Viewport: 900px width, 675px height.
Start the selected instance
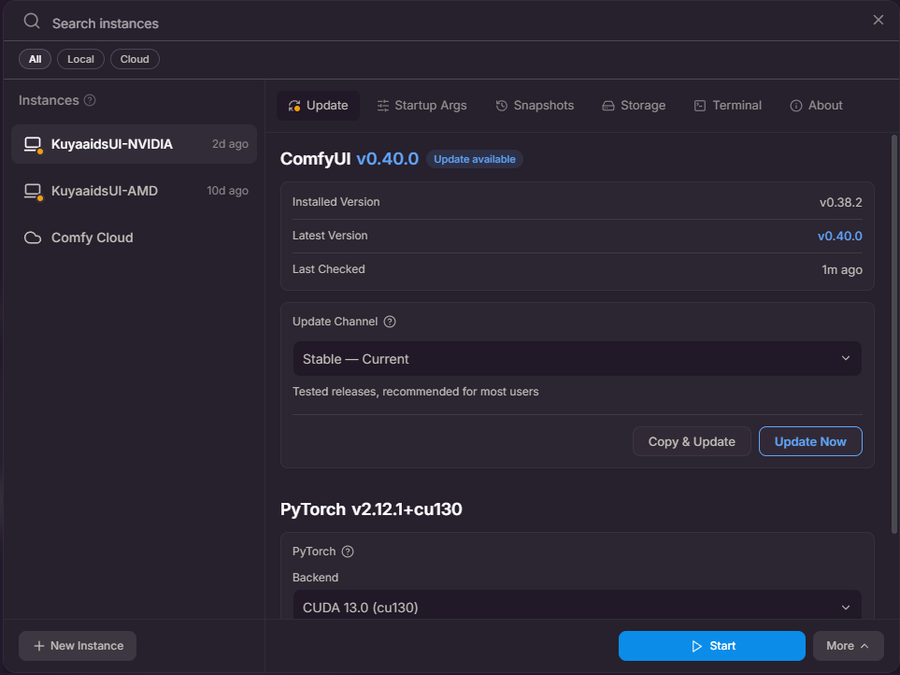[x=712, y=646]
